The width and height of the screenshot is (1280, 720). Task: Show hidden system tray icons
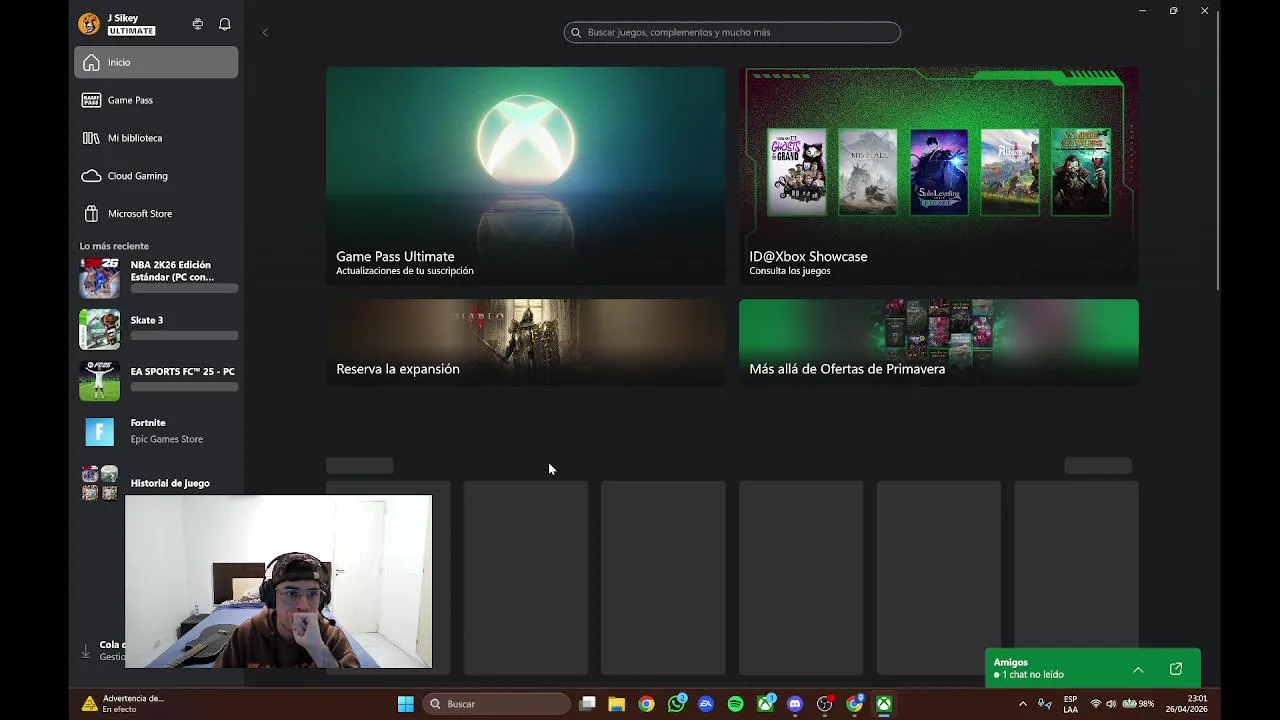1022,704
